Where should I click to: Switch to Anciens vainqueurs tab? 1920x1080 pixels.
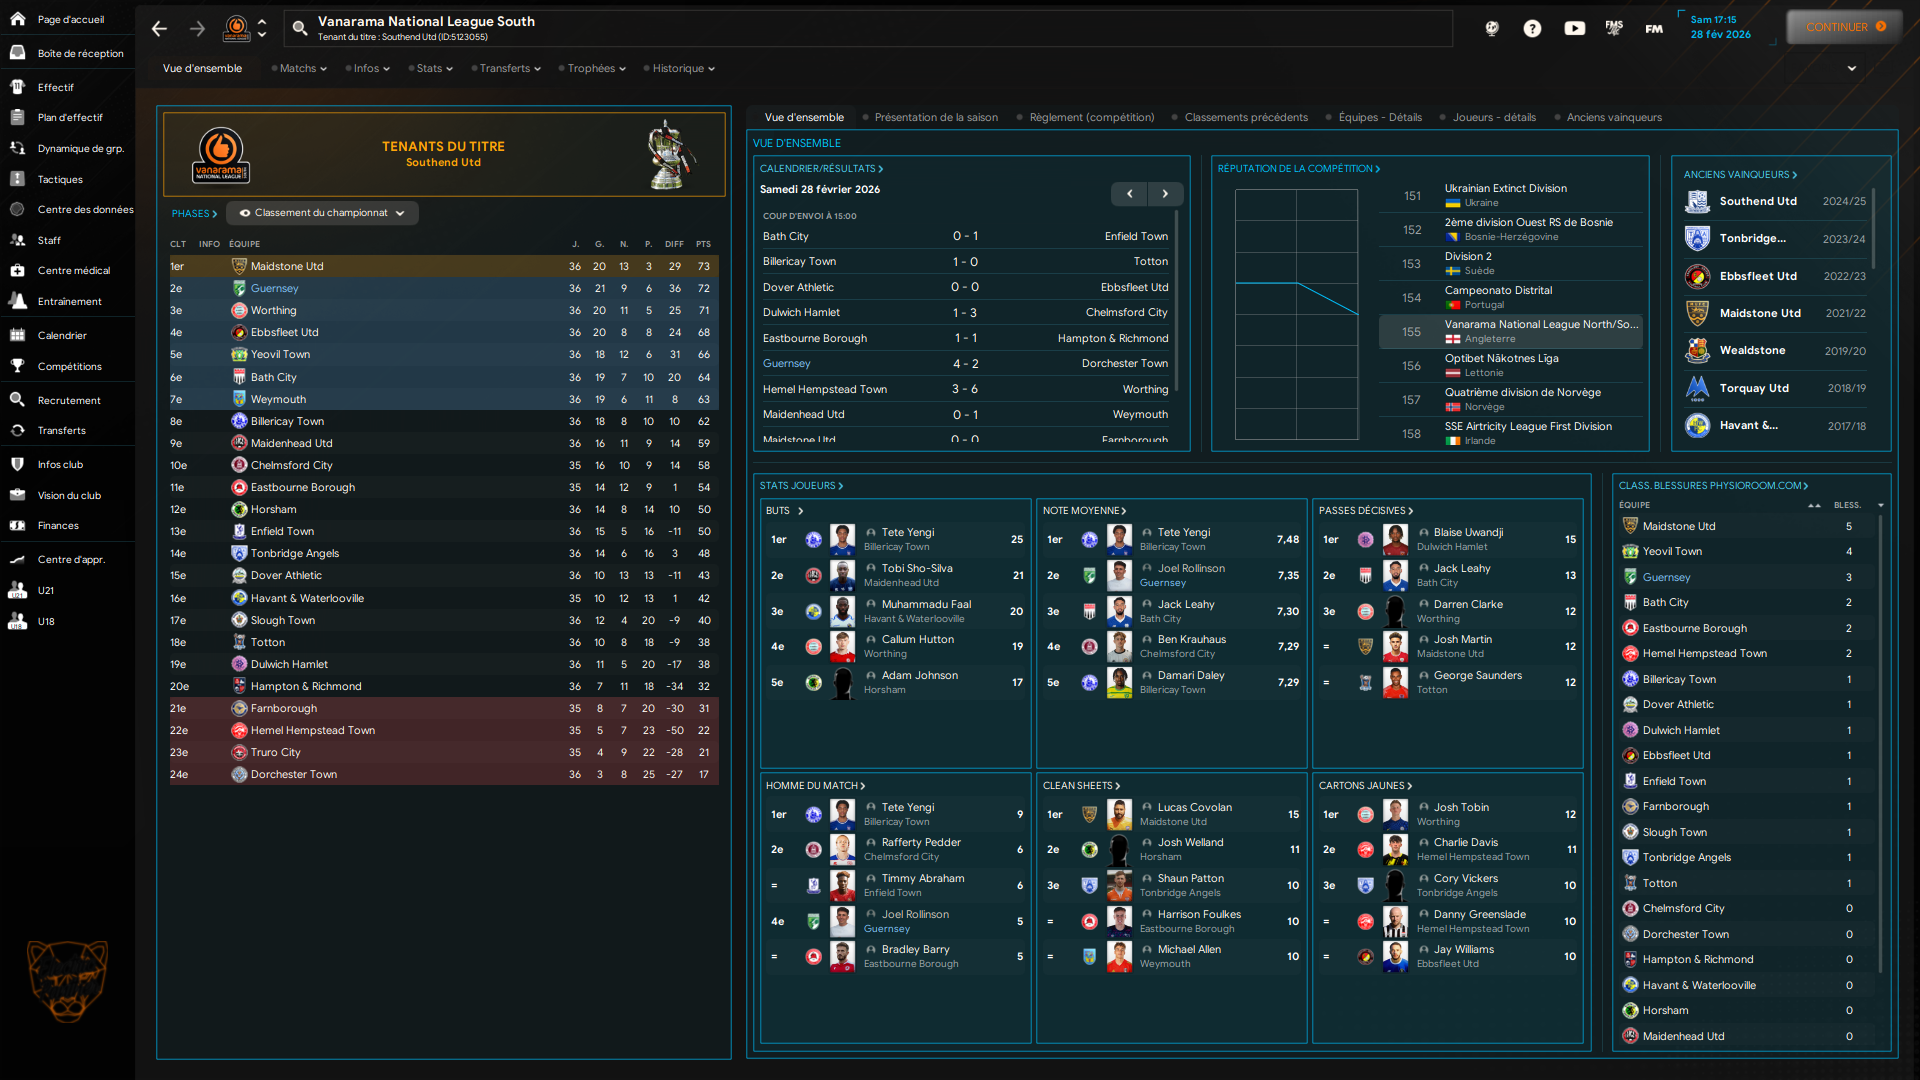(x=1613, y=117)
